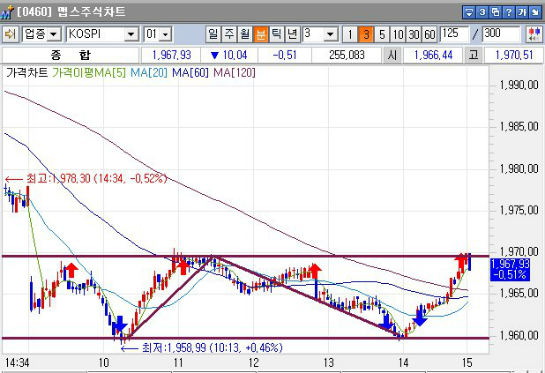Select the 5-minute interval button
Viewport: 545px width, 373px height.
pyautogui.click(x=382, y=34)
